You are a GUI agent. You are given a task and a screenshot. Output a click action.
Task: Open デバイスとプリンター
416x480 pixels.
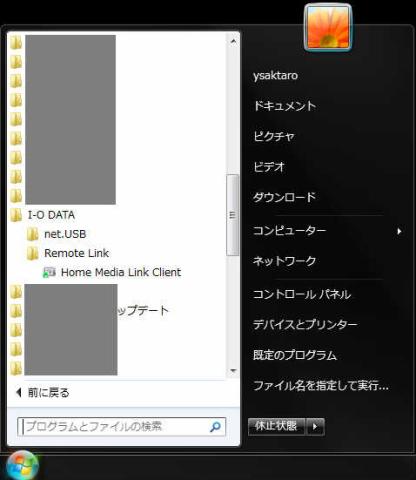point(305,324)
